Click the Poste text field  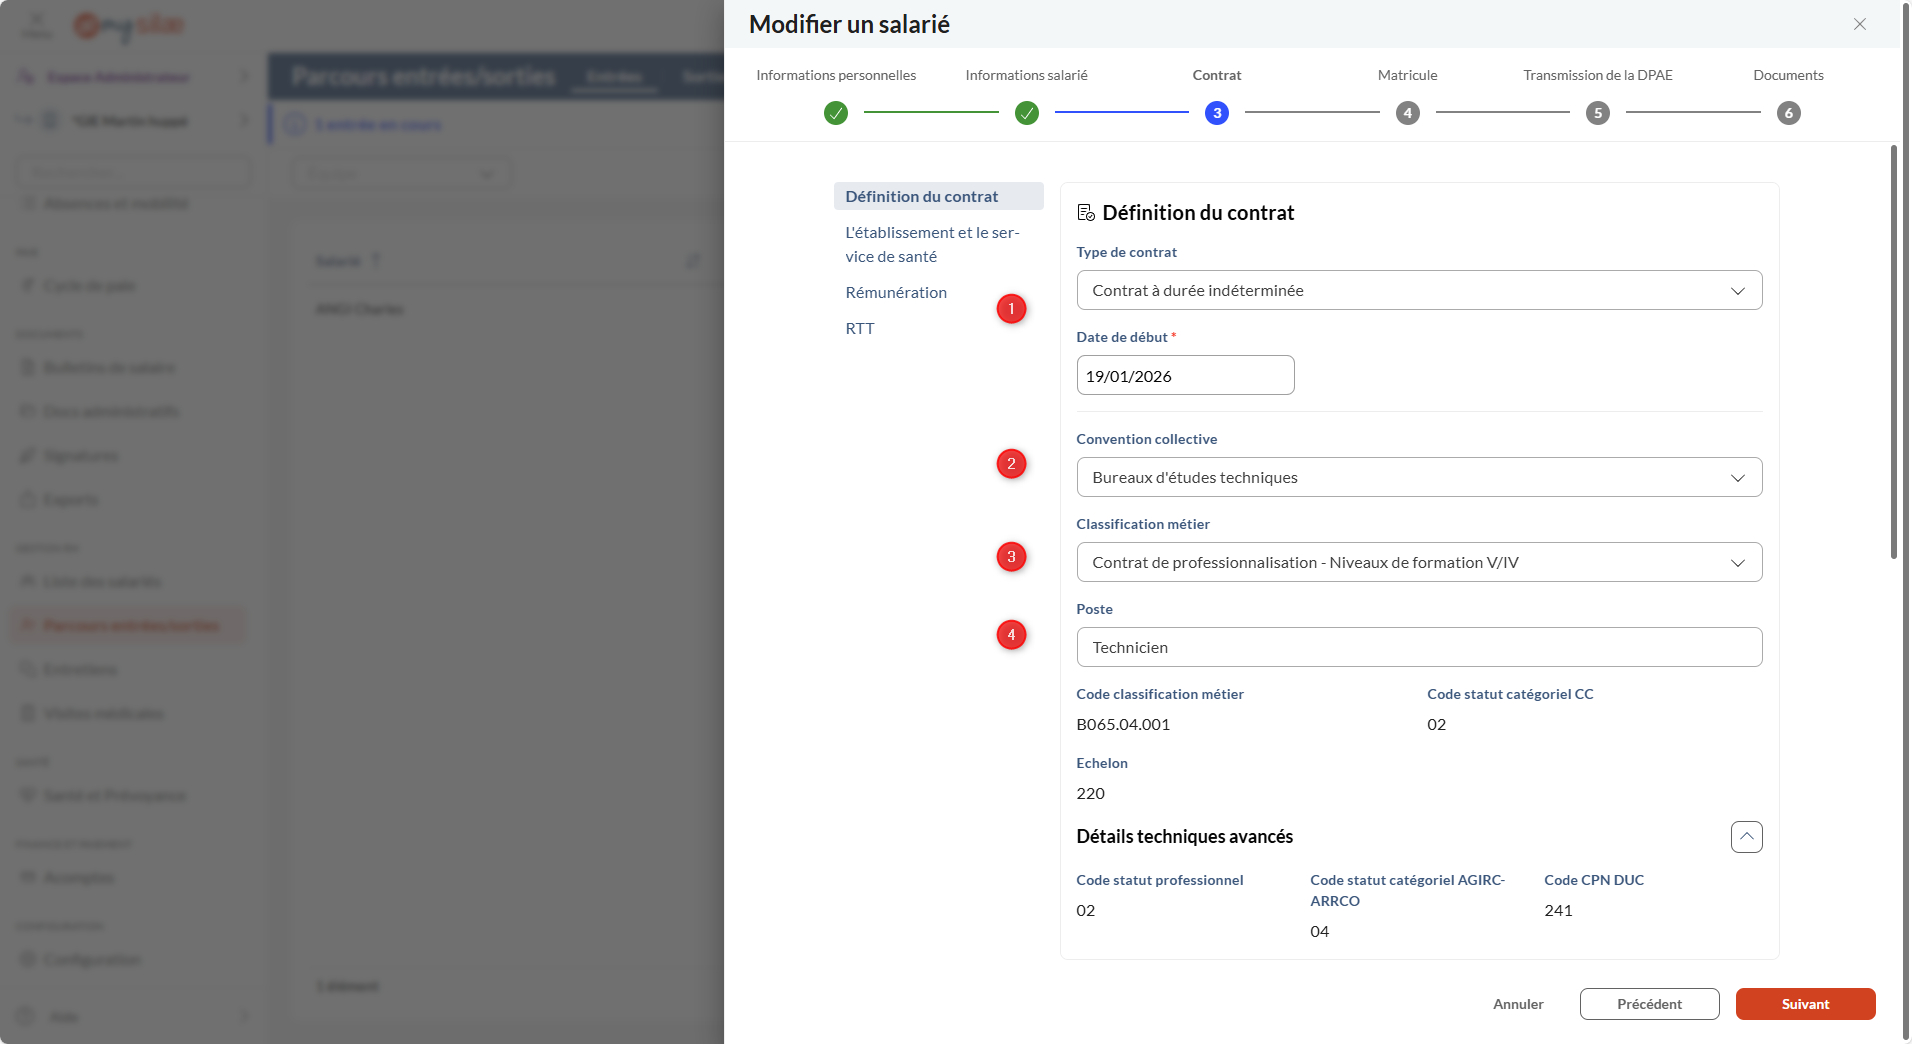point(1418,648)
